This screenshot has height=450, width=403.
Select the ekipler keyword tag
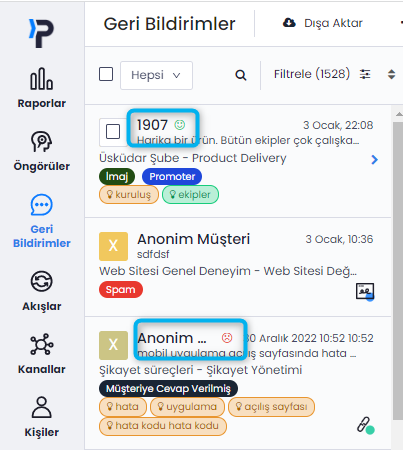click(x=190, y=195)
